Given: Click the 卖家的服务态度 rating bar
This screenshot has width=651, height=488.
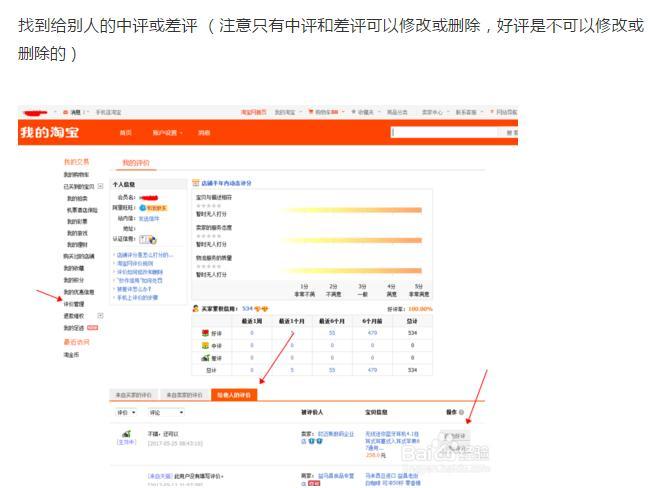Looking at the screenshot, I should [351, 240].
